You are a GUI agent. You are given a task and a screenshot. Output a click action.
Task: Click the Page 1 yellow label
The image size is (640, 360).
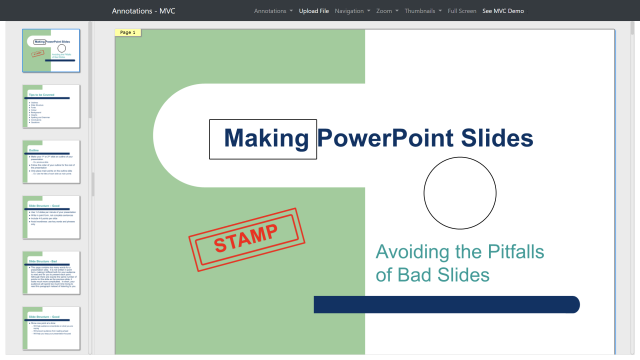click(128, 32)
